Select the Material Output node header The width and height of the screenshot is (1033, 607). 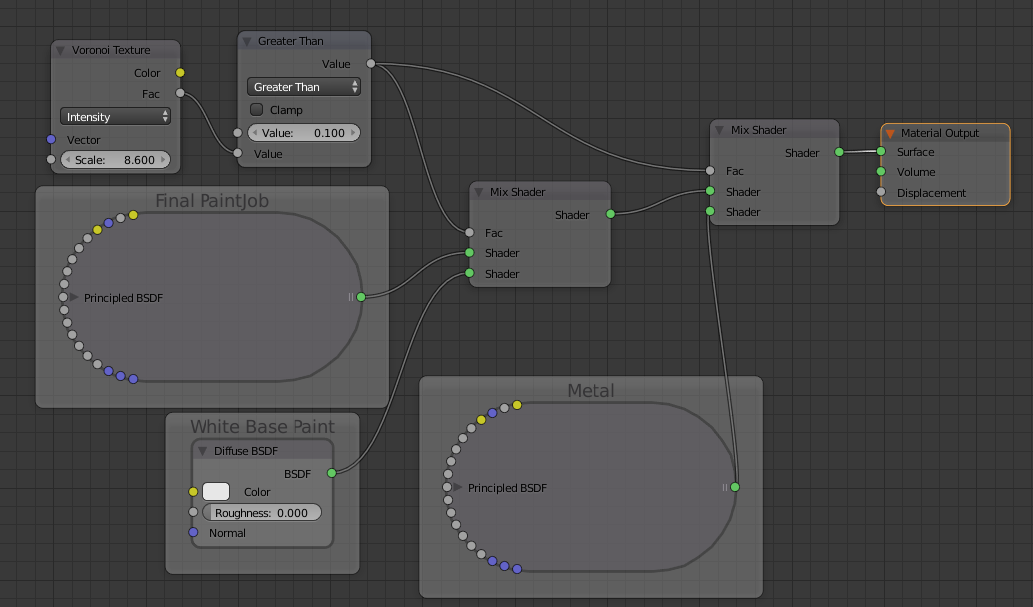[945, 133]
